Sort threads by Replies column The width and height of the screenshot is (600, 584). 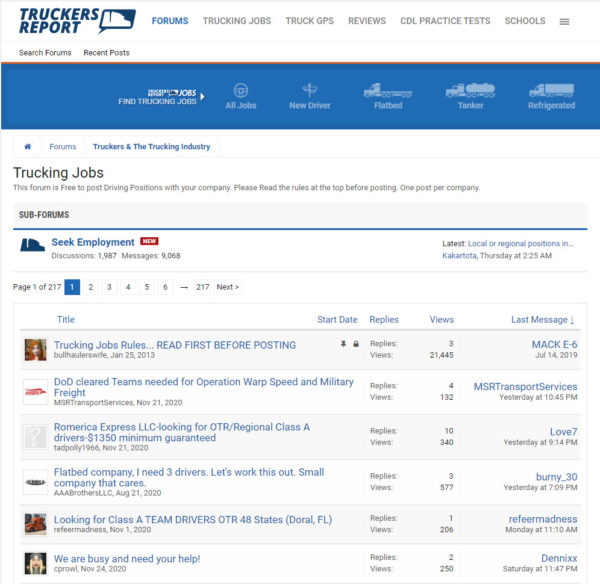pyautogui.click(x=384, y=320)
